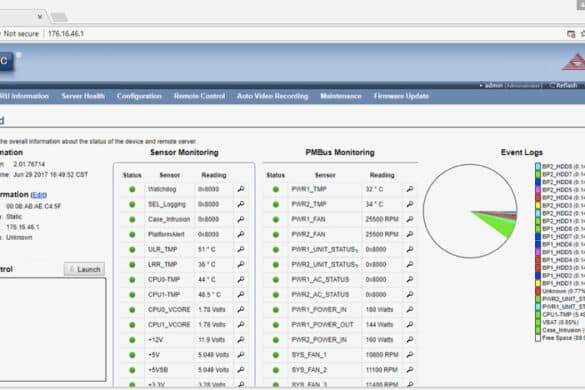
Task: Open details magnifier for +5V sensor
Action: click(241, 355)
